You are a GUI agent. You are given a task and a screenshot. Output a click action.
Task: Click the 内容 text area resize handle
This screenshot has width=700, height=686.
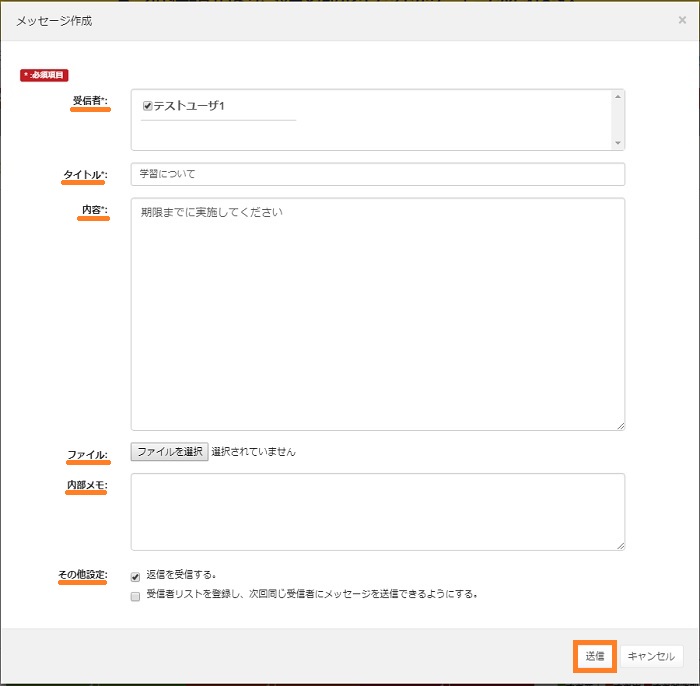click(620, 426)
